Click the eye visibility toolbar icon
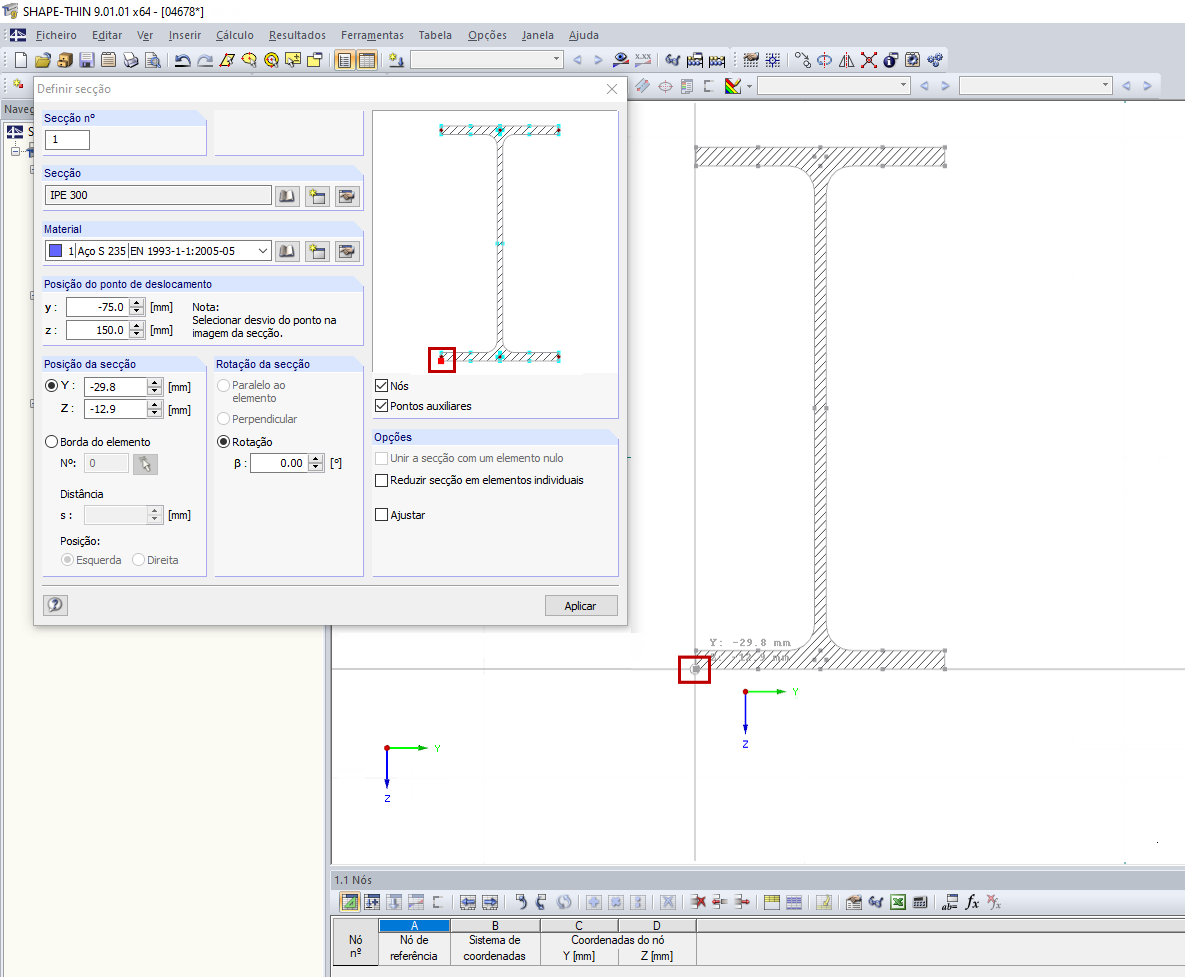This screenshot has height=977, width=1185. point(620,60)
